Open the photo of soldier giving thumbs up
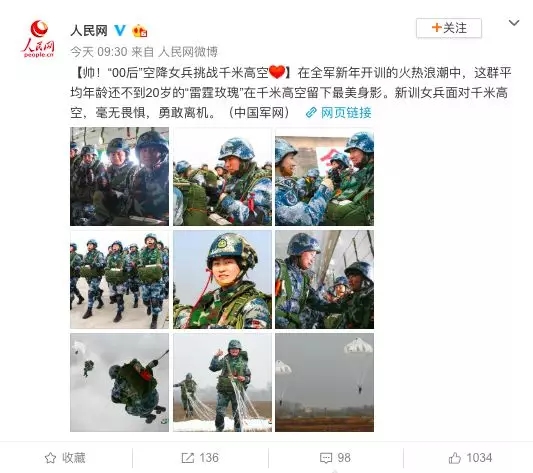 pyautogui.click(x=222, y=383)
